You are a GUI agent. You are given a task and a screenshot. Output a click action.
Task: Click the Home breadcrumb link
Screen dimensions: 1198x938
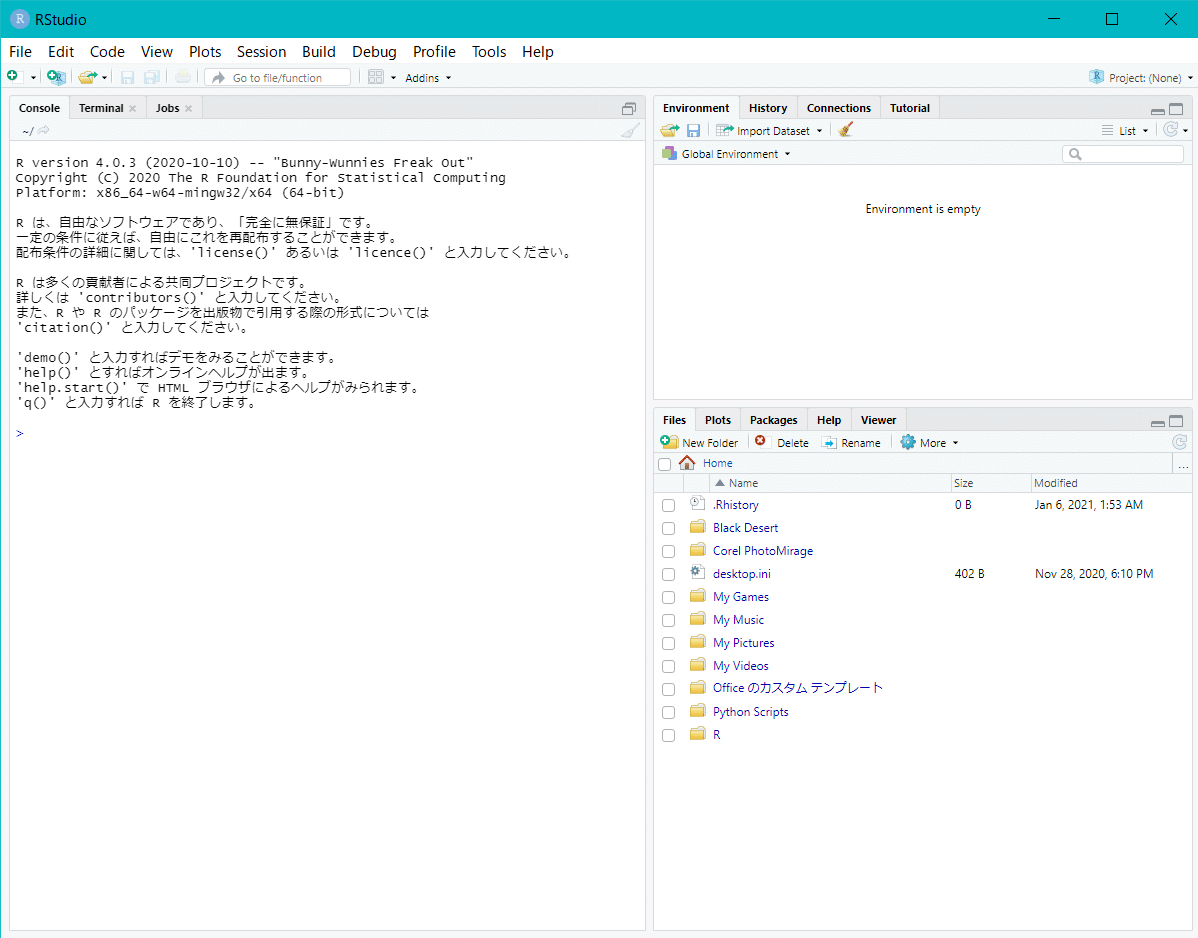point(717,463)
